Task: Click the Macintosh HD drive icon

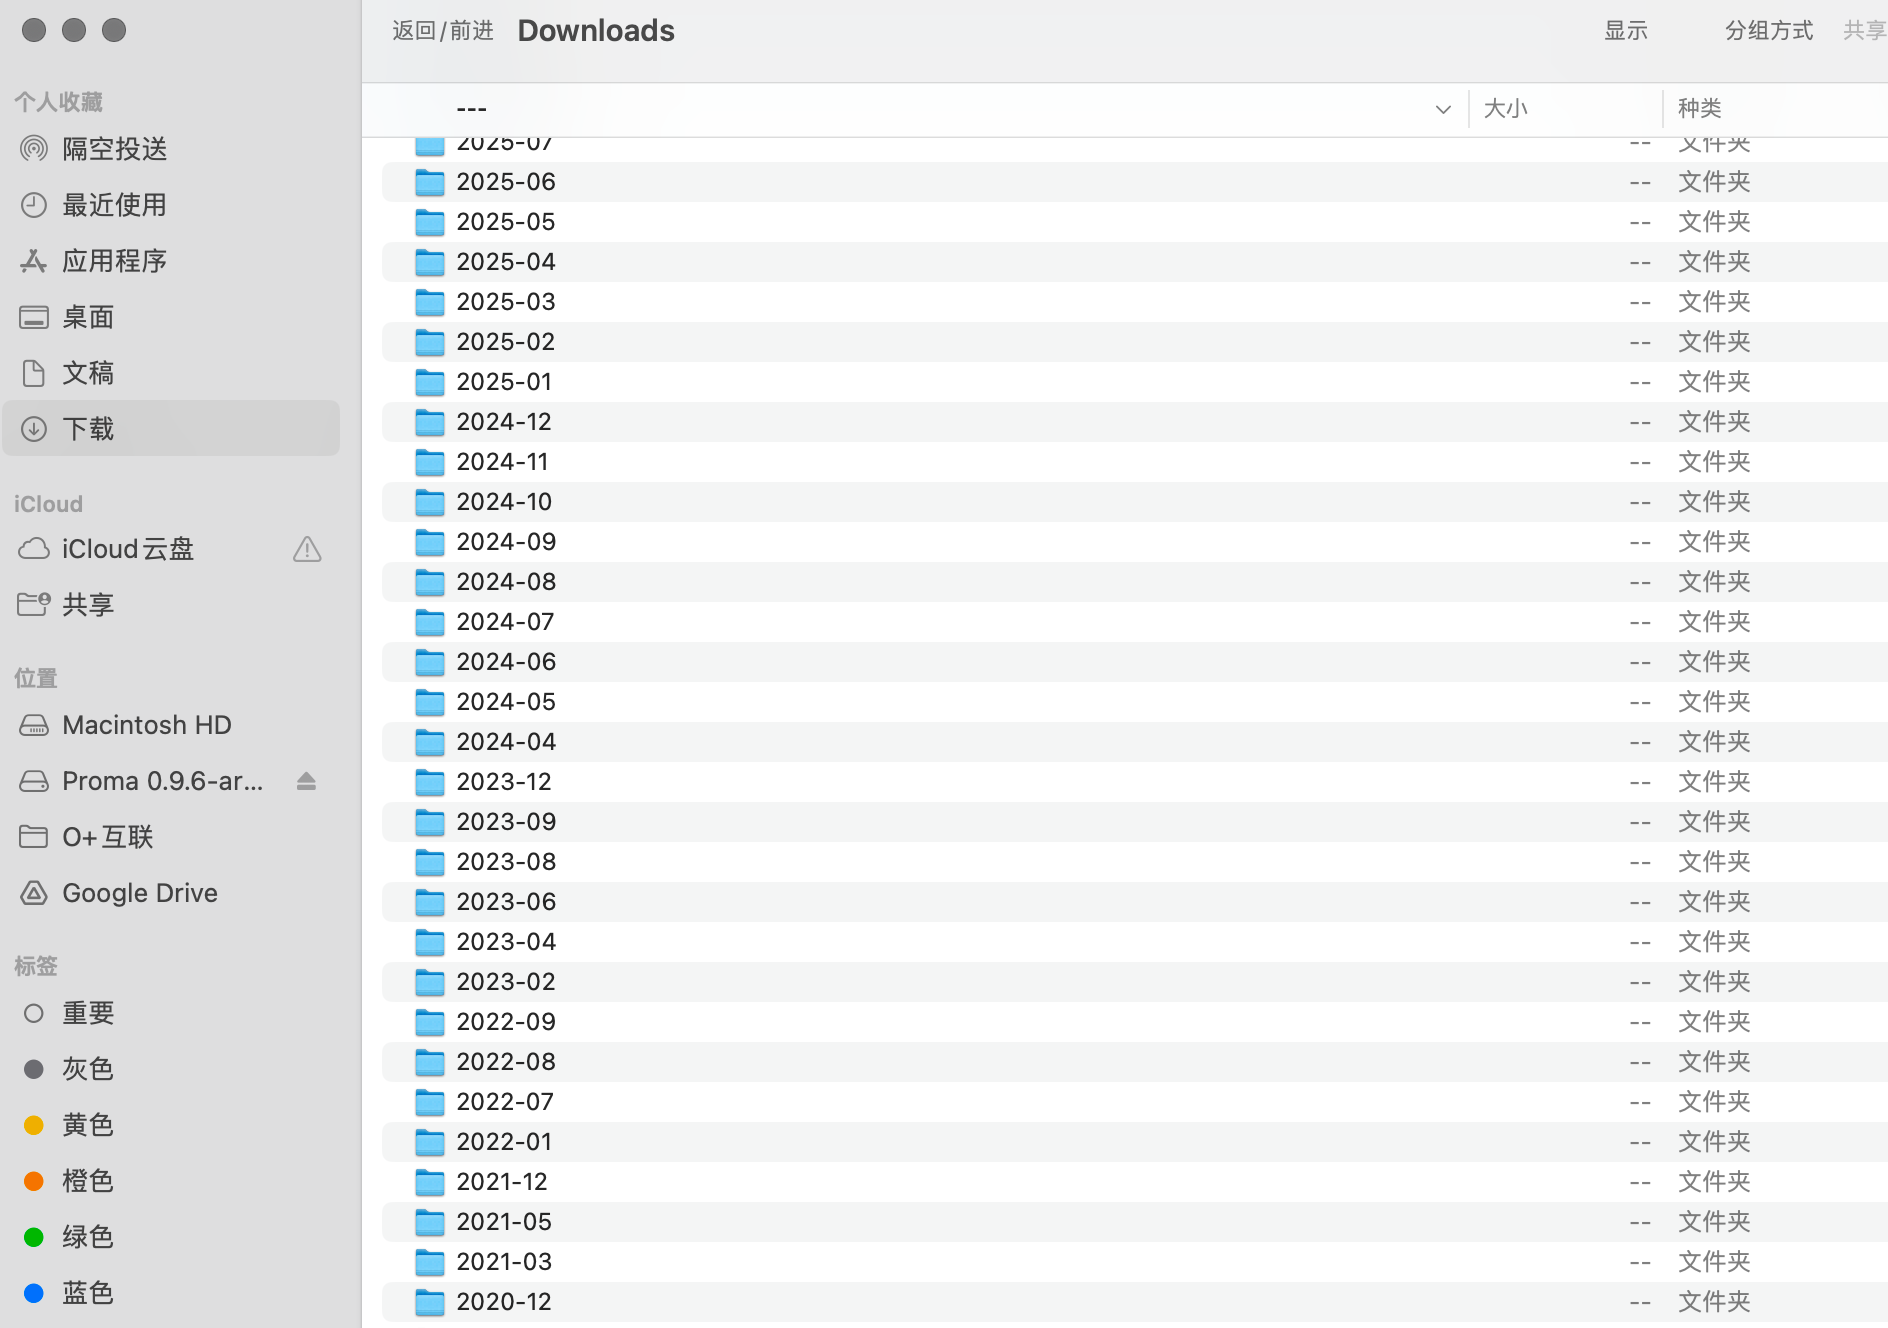Action: pos(34,725)
